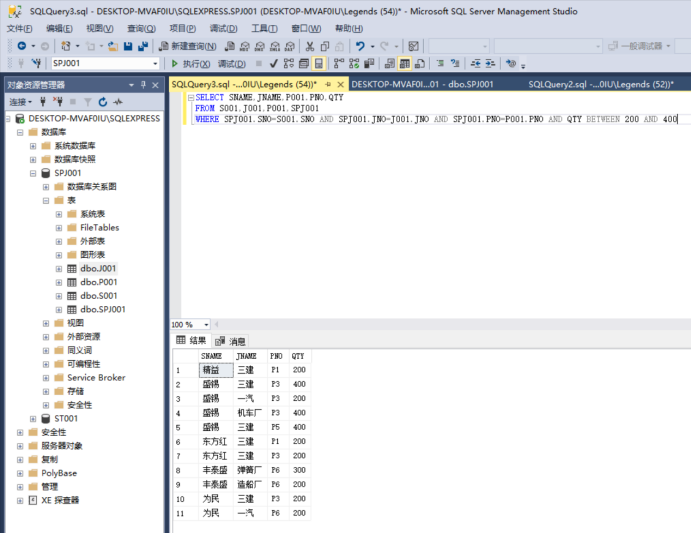692x533 pixels.
Task: Toggle Include Actual Execution Plan icon
Action: (x=338, y=64)
